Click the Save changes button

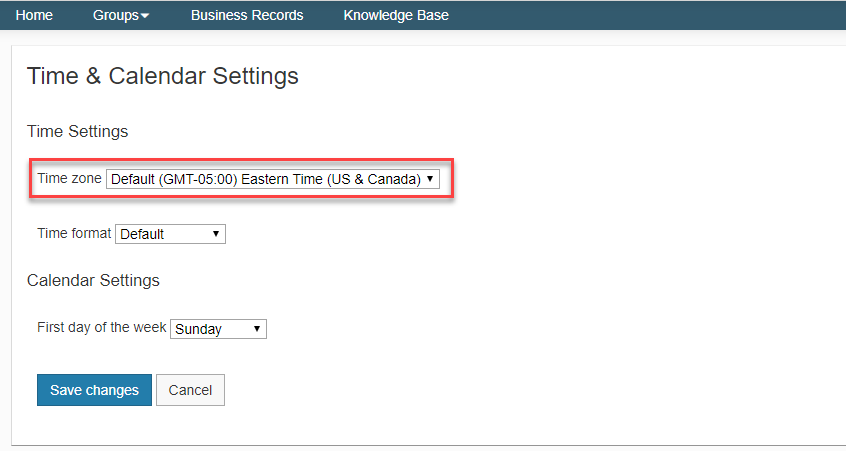click(x=94, y=390)
